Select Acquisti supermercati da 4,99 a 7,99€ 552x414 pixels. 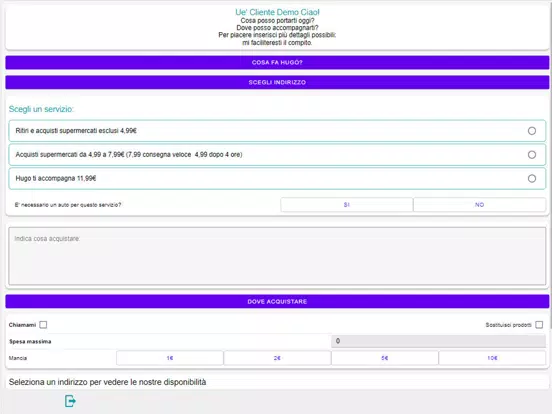tap(277, 155)
